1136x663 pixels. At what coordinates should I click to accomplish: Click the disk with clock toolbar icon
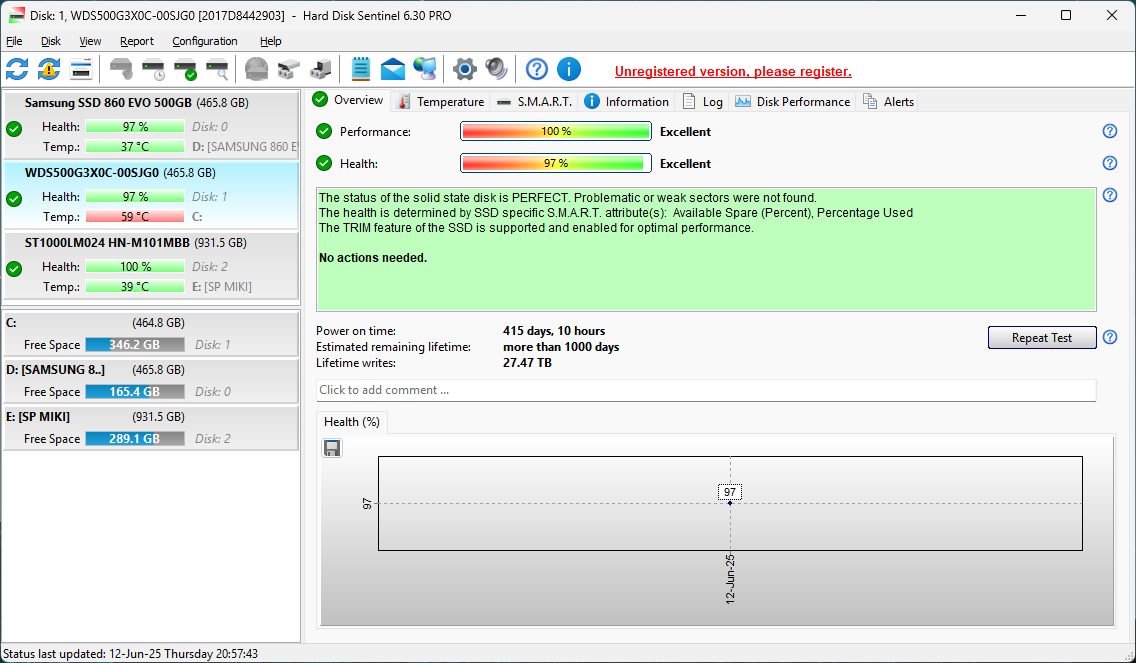(x=154, y=70)
